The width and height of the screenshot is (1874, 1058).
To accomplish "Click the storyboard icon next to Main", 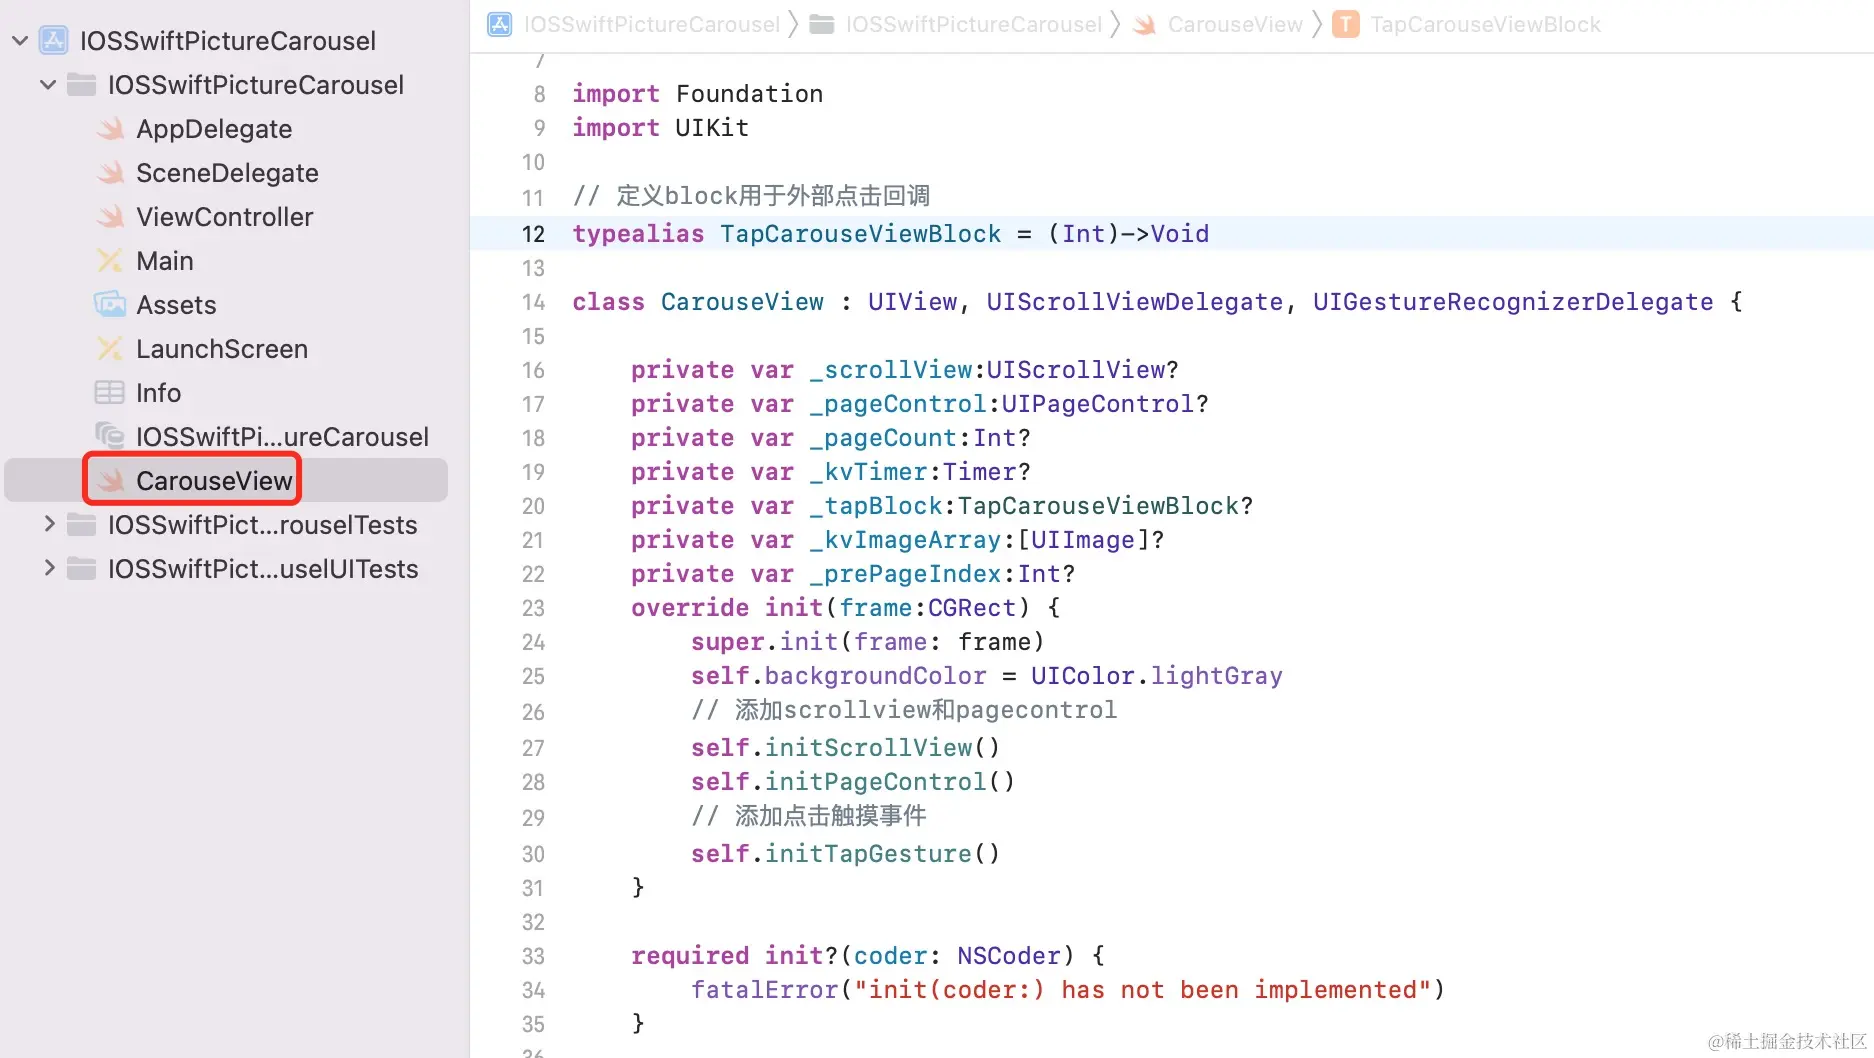I will (x=110, y=261).
